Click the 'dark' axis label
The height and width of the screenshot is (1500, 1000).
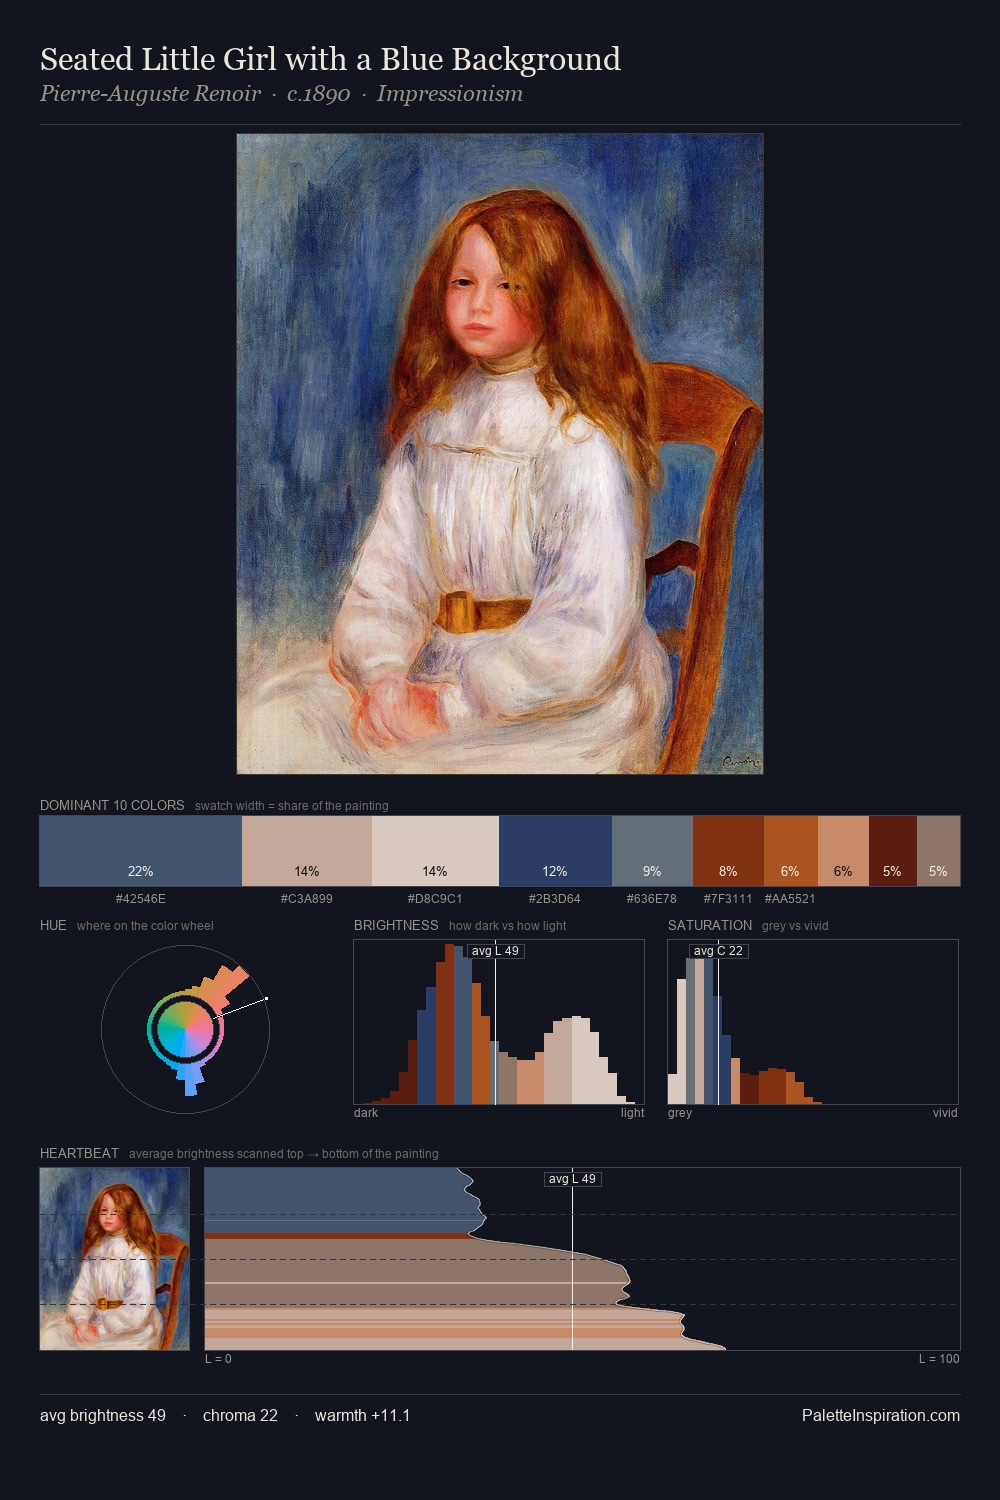click(366, 1113)
